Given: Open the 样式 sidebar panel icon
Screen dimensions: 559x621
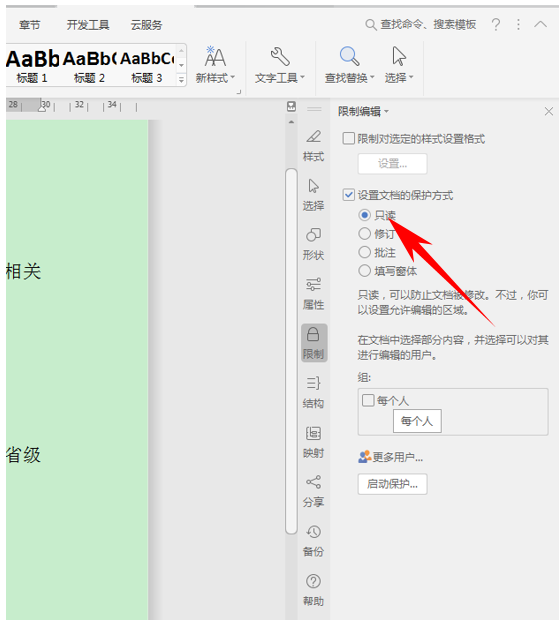Looking at the screenshot, I should click(x=313, y=145).
